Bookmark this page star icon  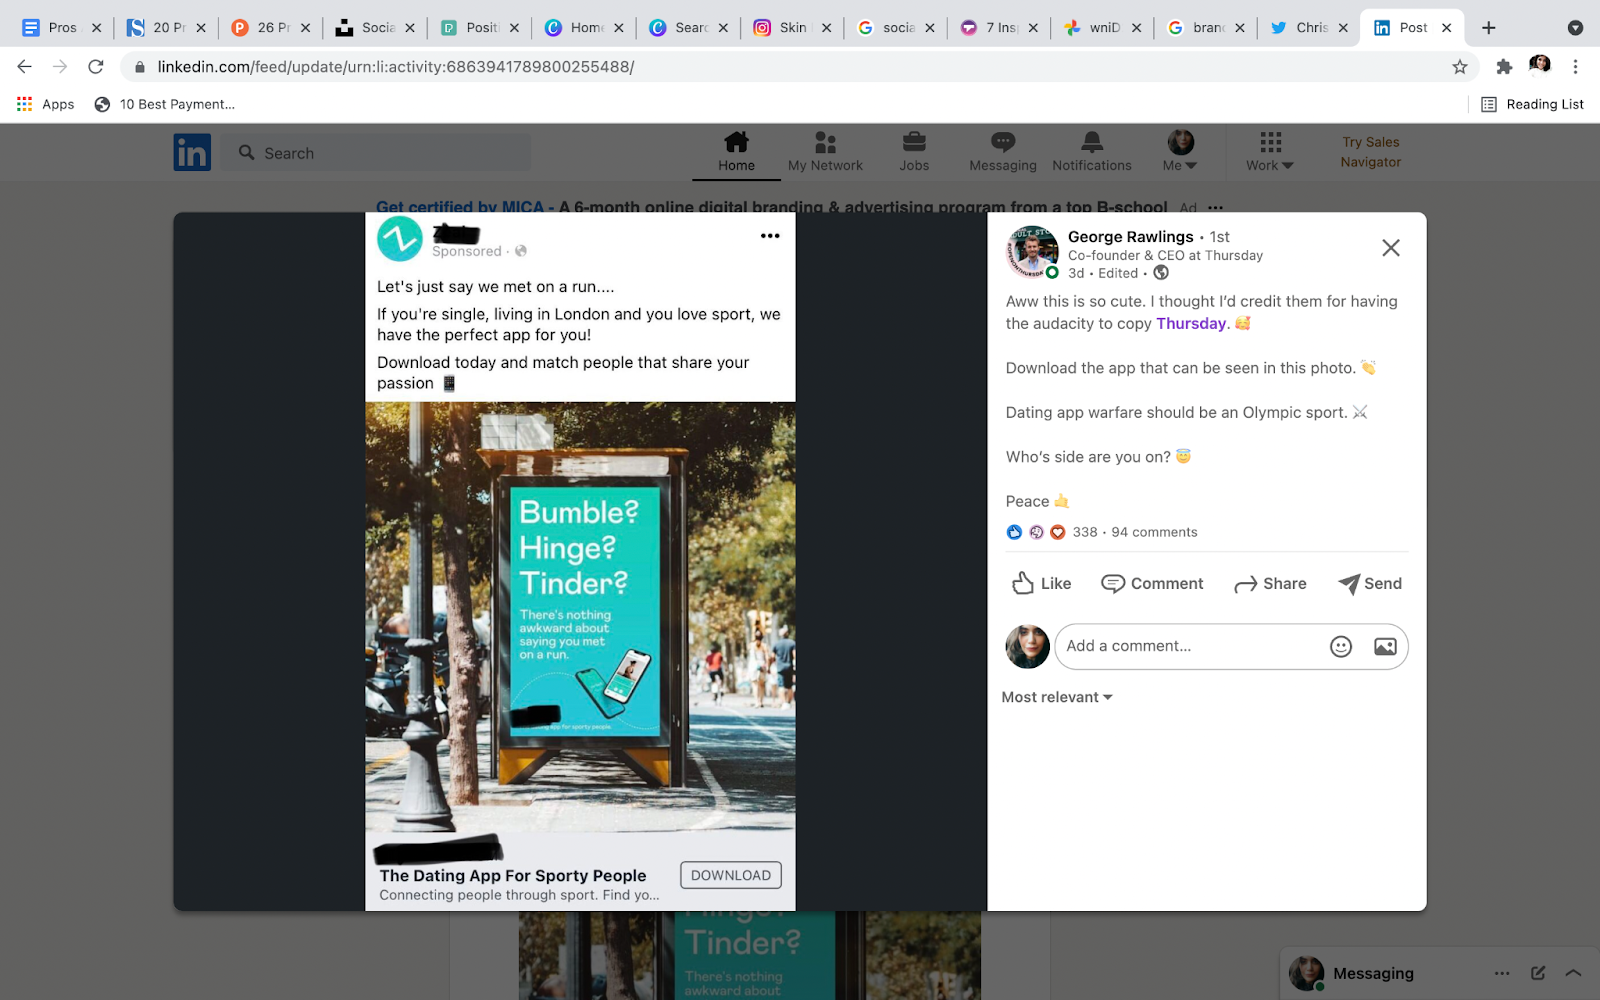(x=1460, y=67)
